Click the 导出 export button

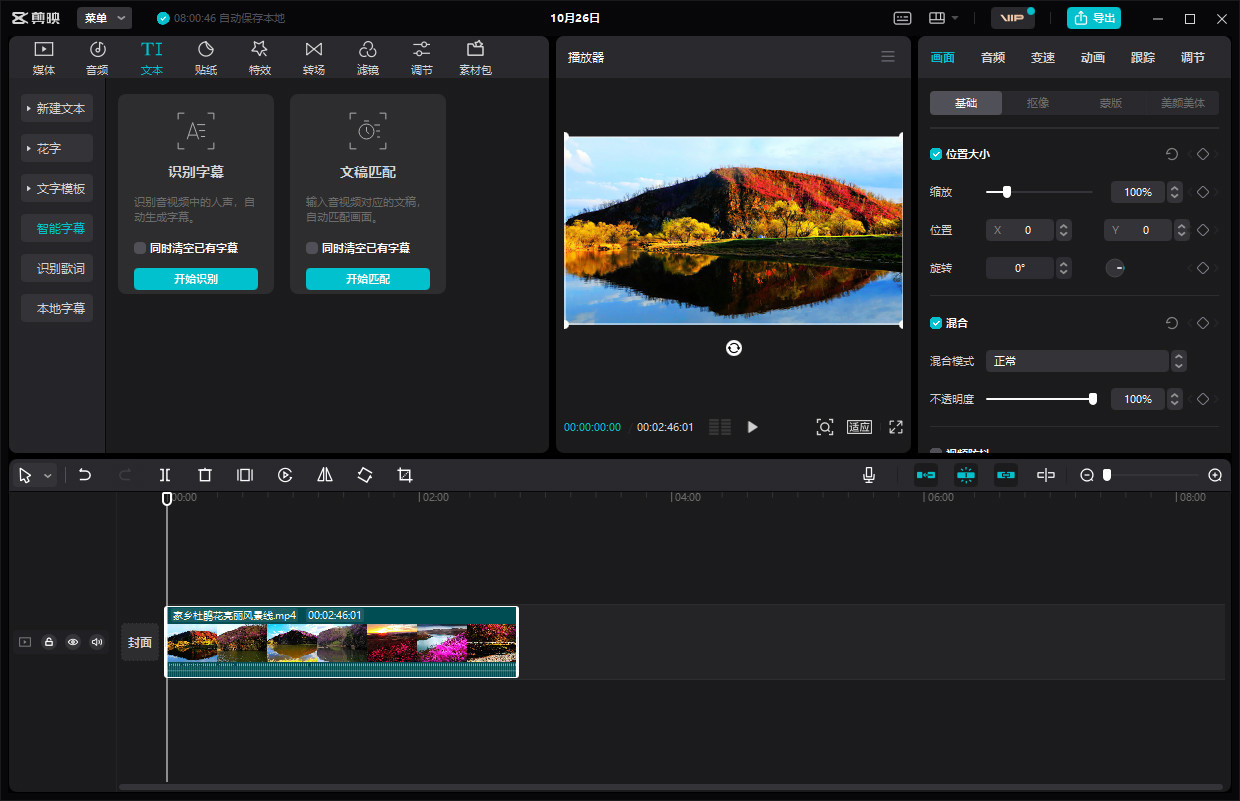coord(1094,18)
